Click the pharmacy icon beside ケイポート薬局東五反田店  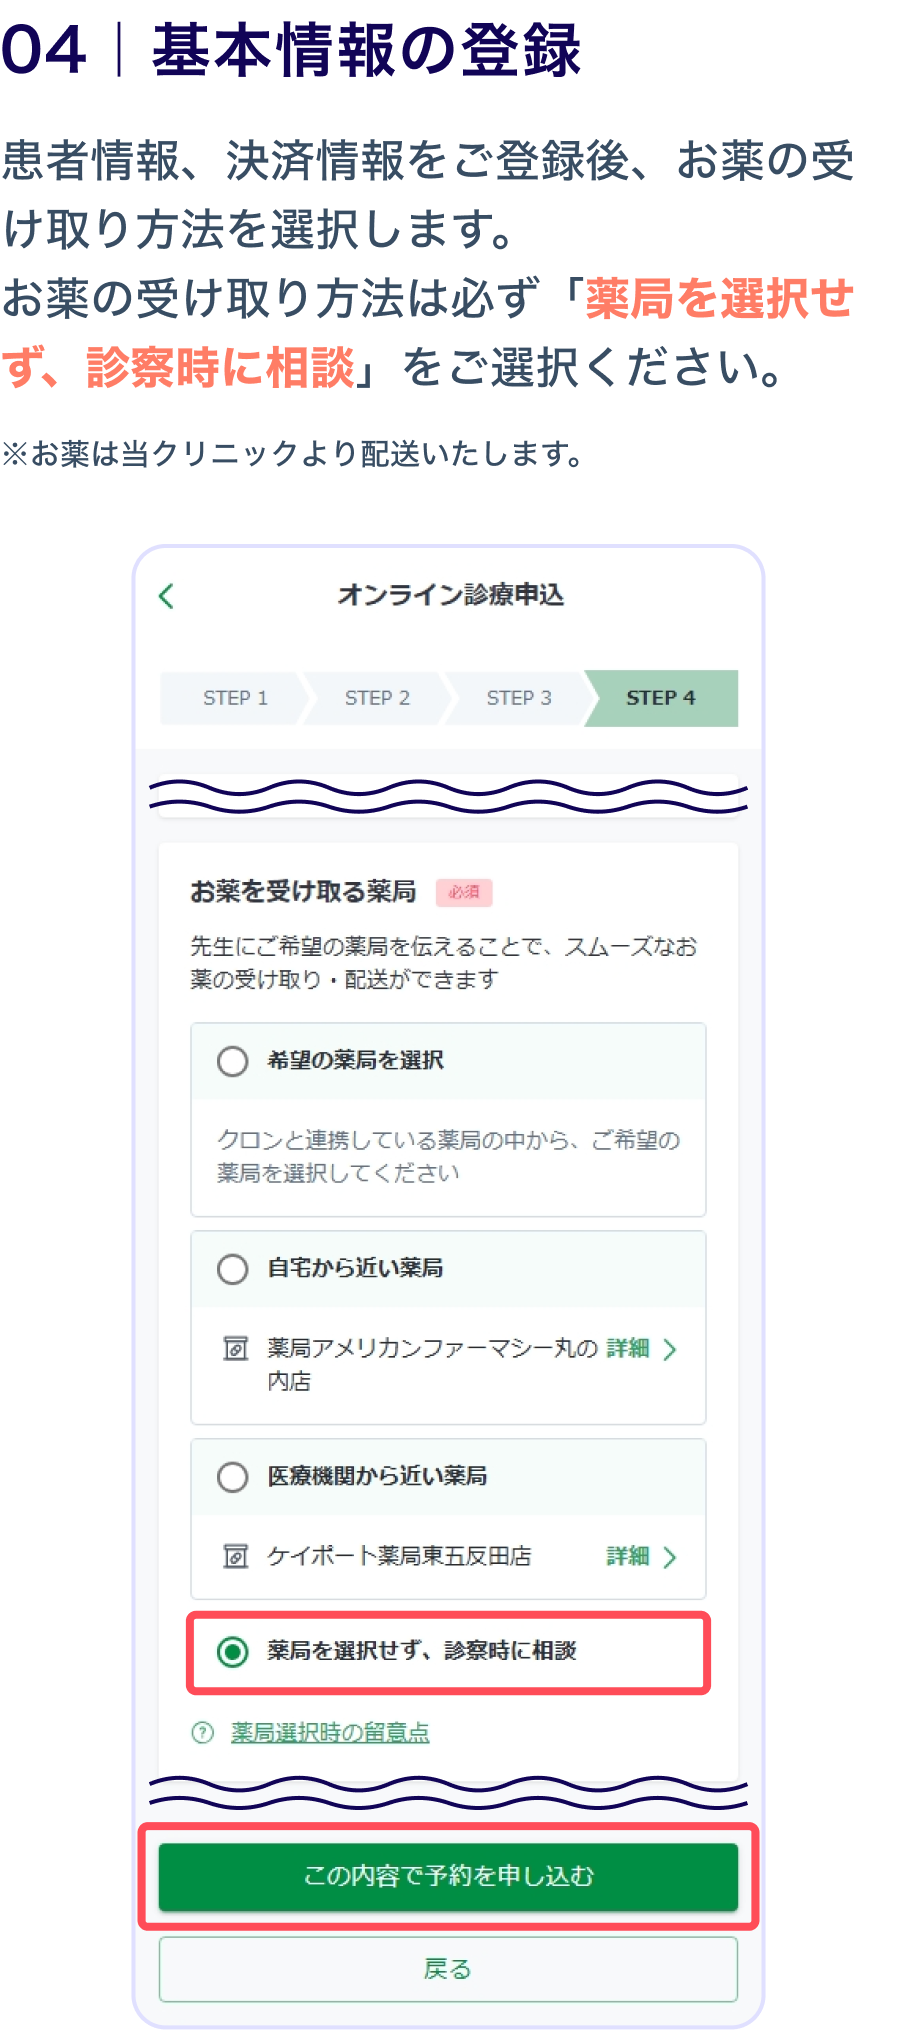tap(234, 1556)
